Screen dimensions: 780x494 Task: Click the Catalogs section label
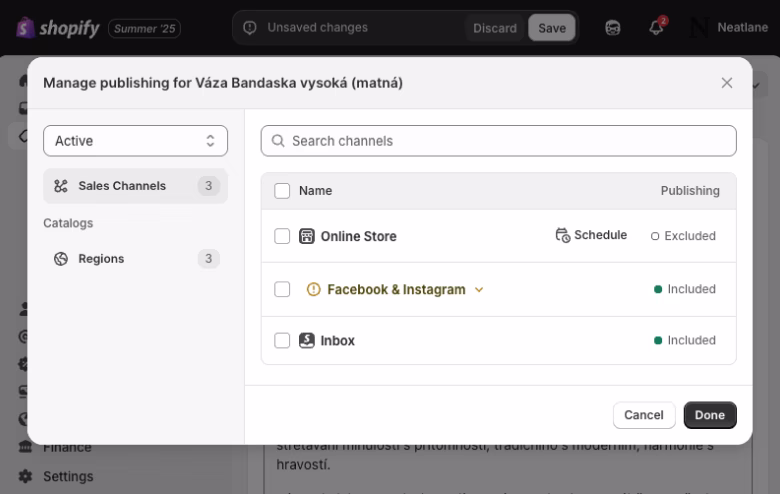68,223
